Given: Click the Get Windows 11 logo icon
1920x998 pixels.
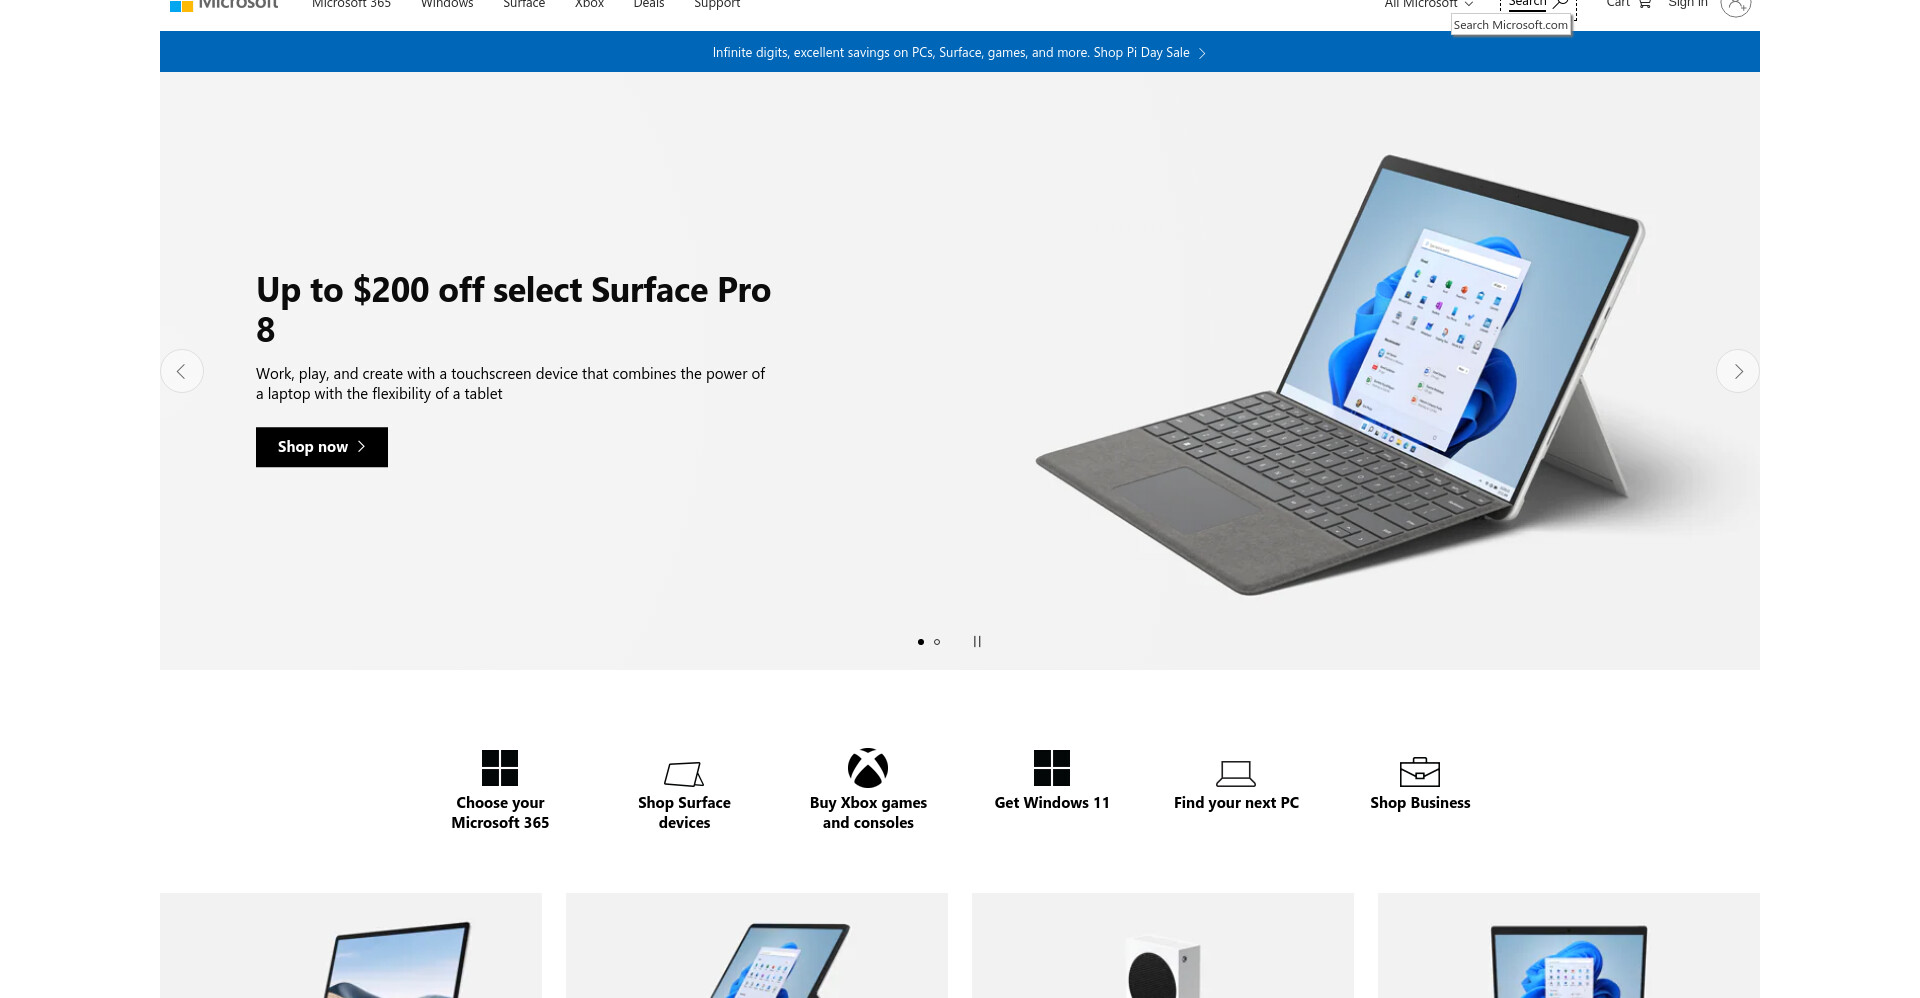Looking at the screenshot, I should click(x=1052, y=768).
